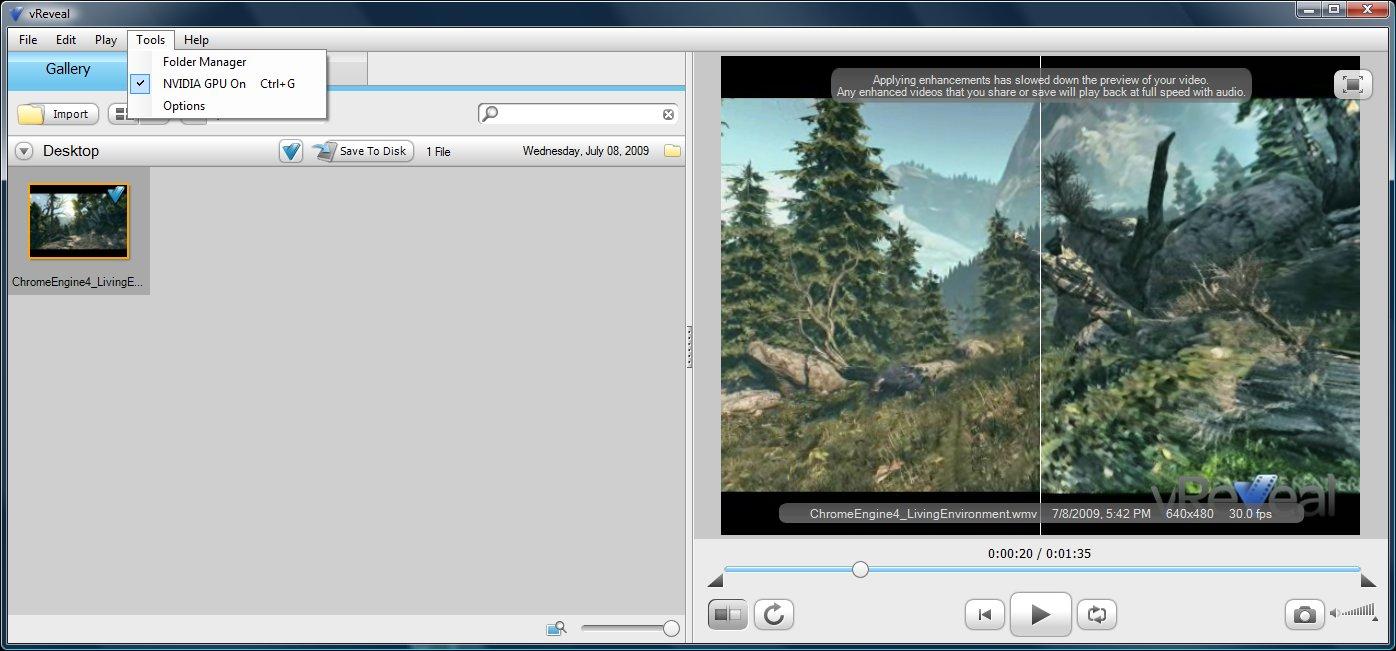1396x651 pixels.
Task: Enter fullscreen video preview
Action: 1352,84
